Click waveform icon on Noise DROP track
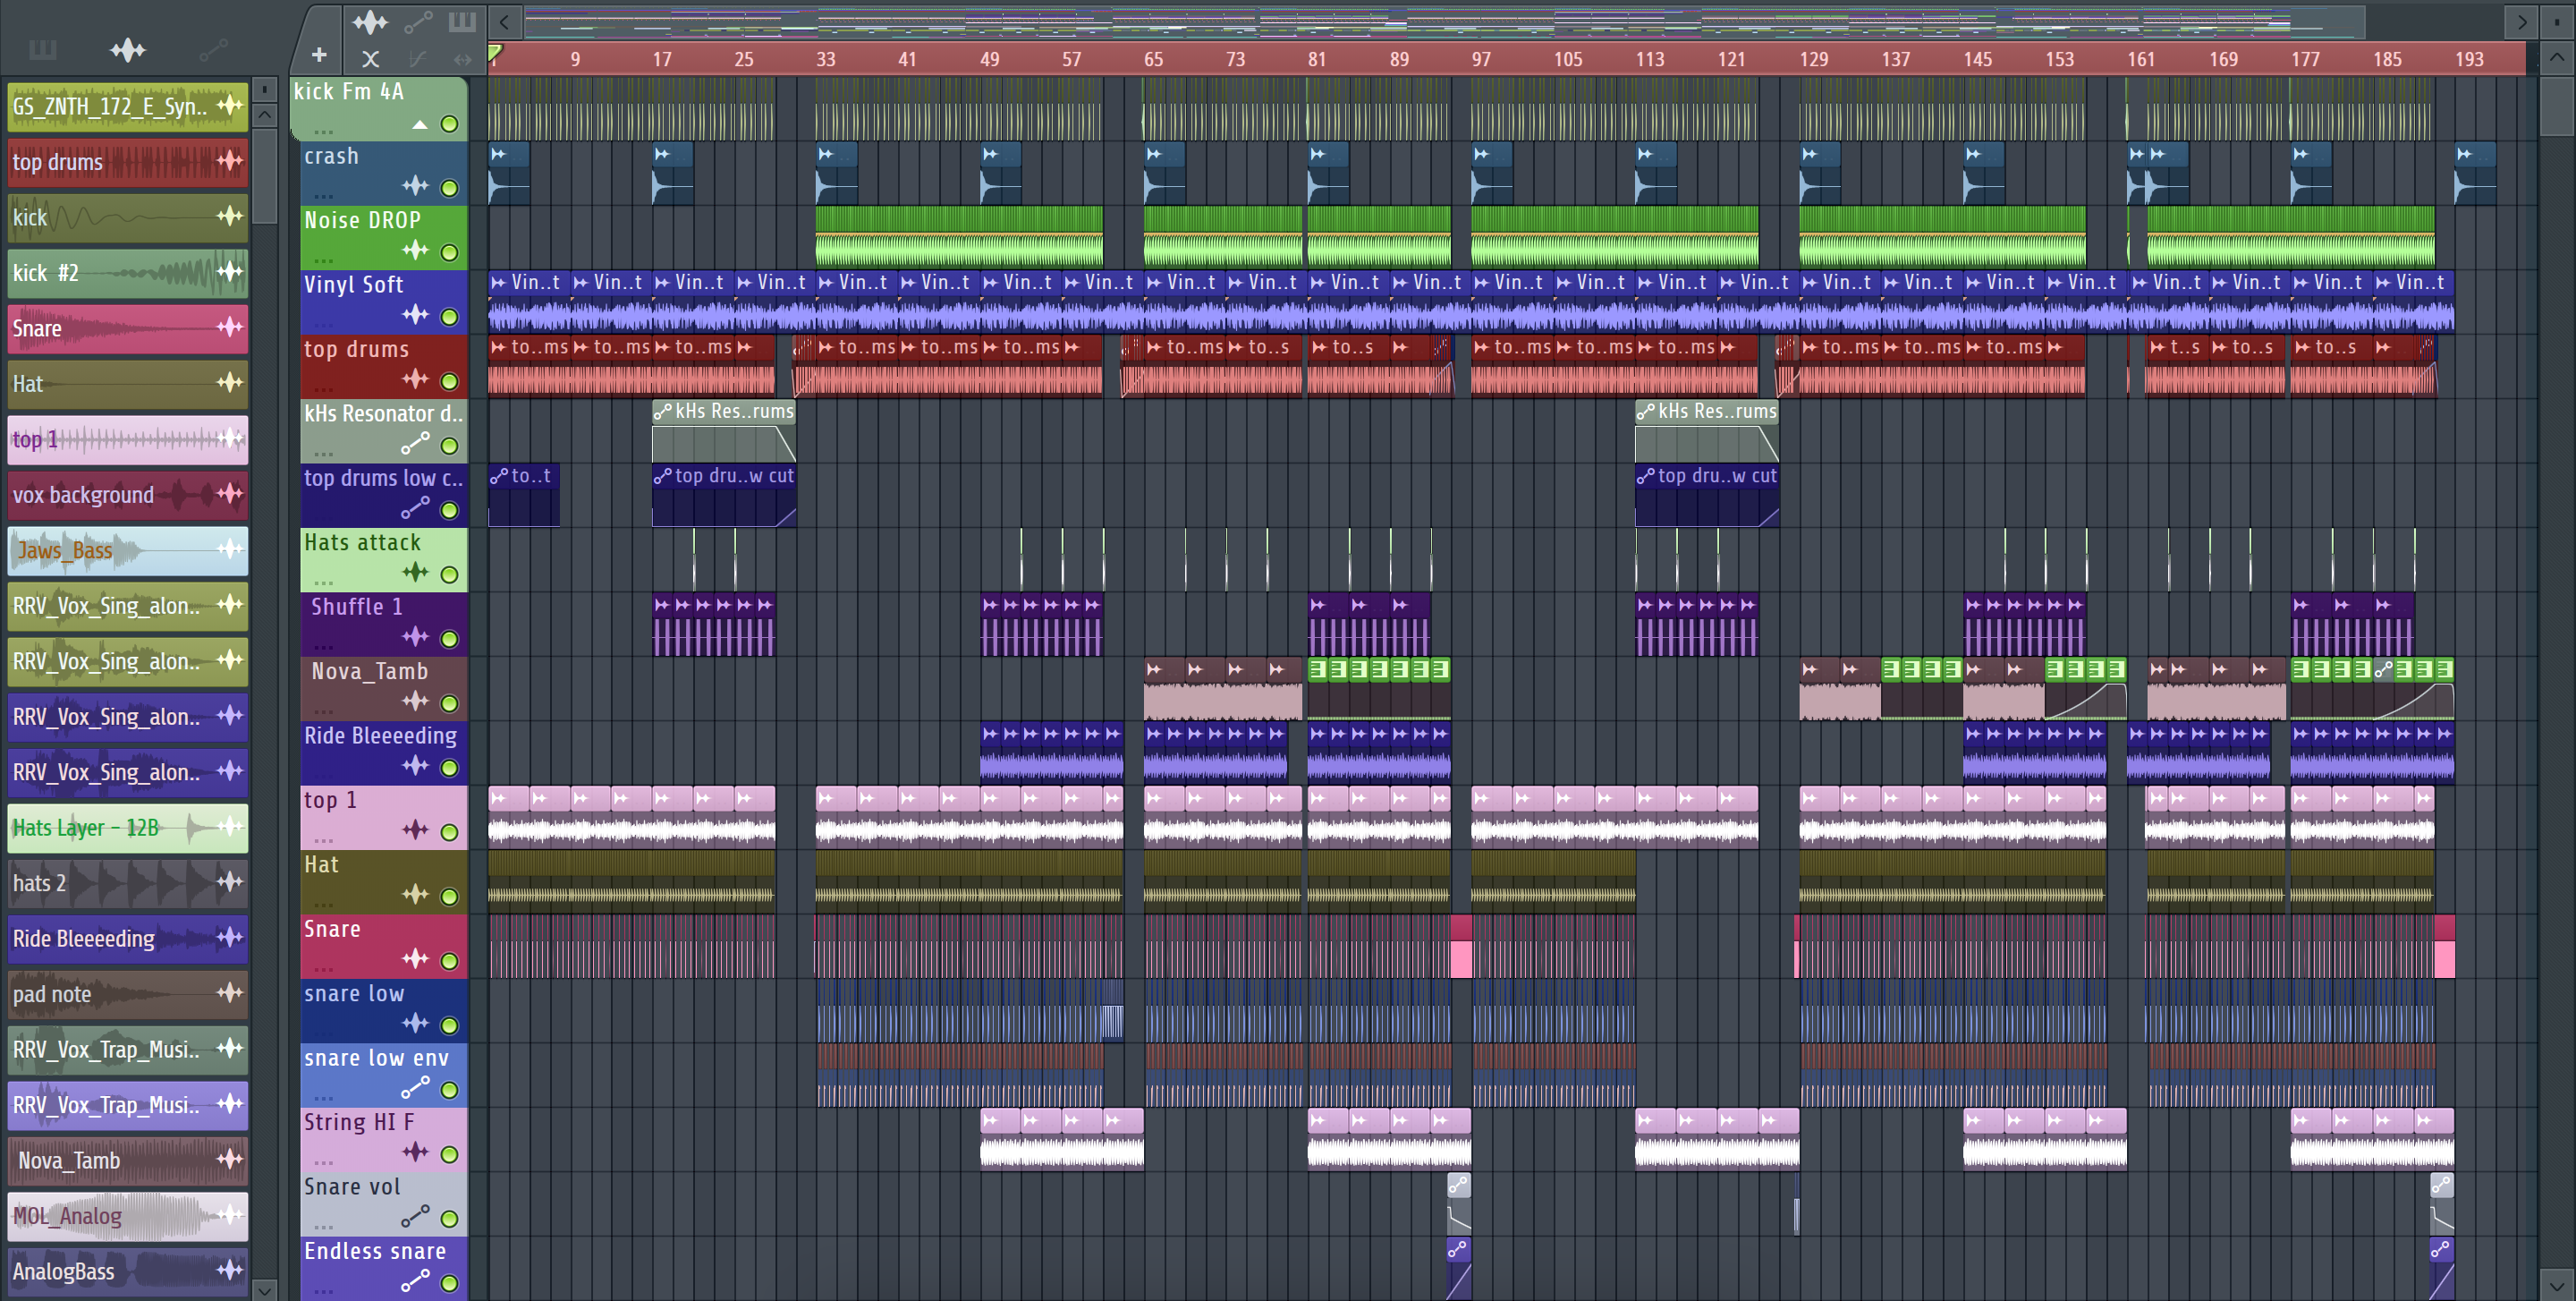 click(415, 250)
